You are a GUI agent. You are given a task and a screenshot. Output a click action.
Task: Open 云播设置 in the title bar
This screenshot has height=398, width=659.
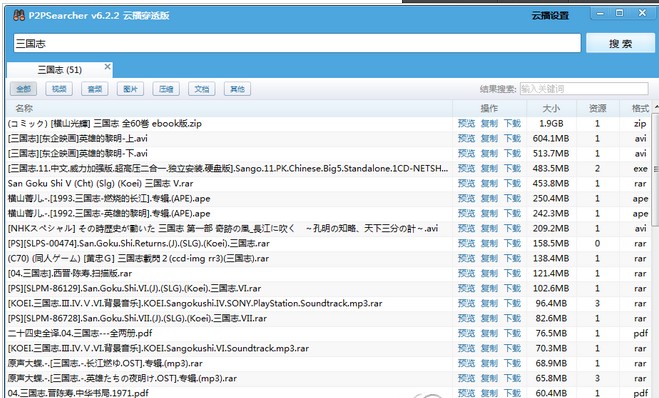(550, 16)
